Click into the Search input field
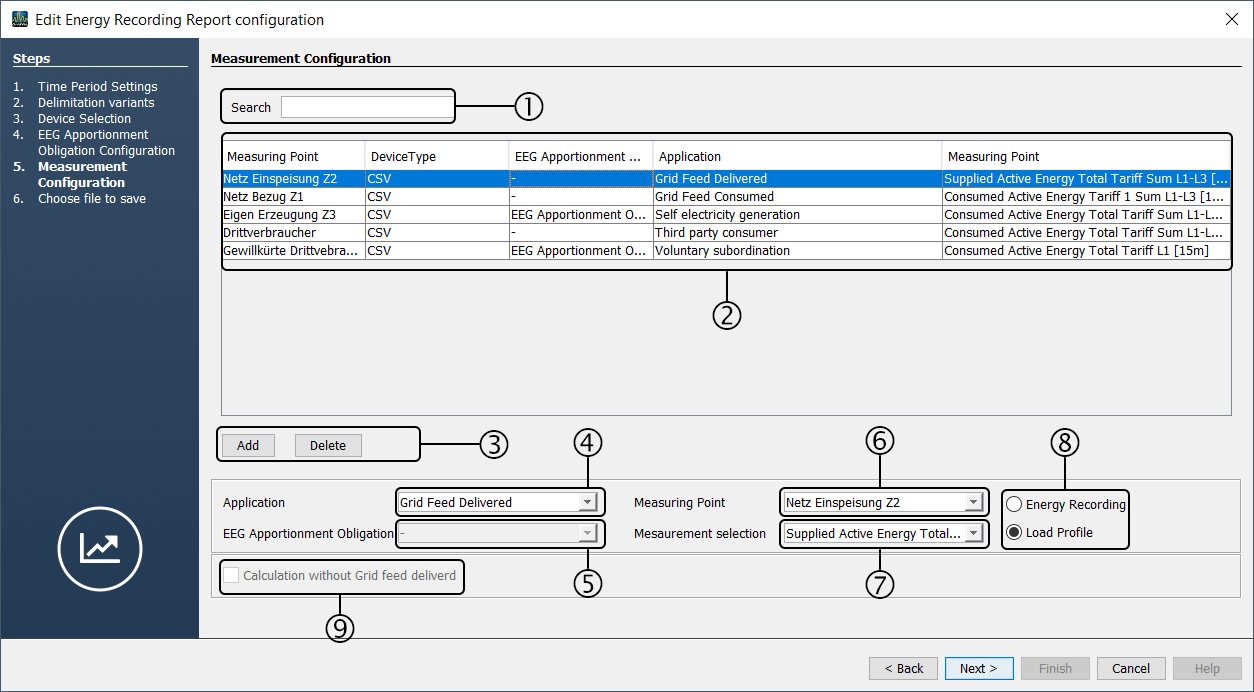The width and height of the screenshot is (1254, 692). [366, 107]
